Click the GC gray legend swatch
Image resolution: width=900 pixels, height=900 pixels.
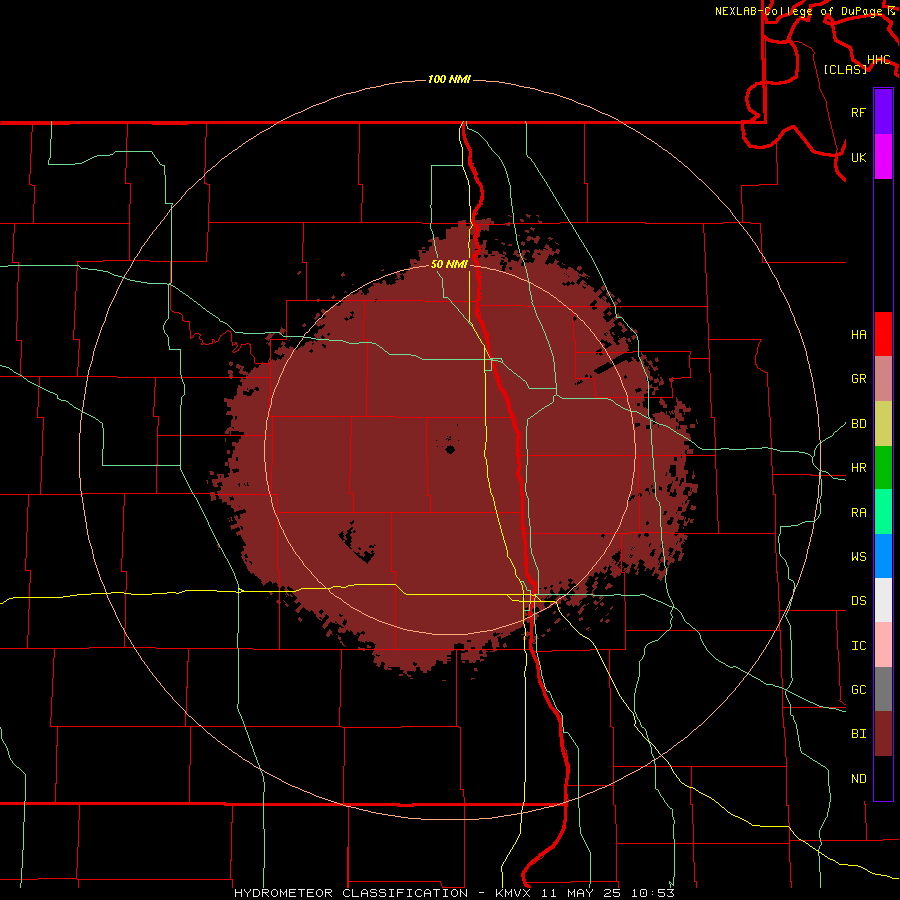pyautogui.click(x=883, y=689)
